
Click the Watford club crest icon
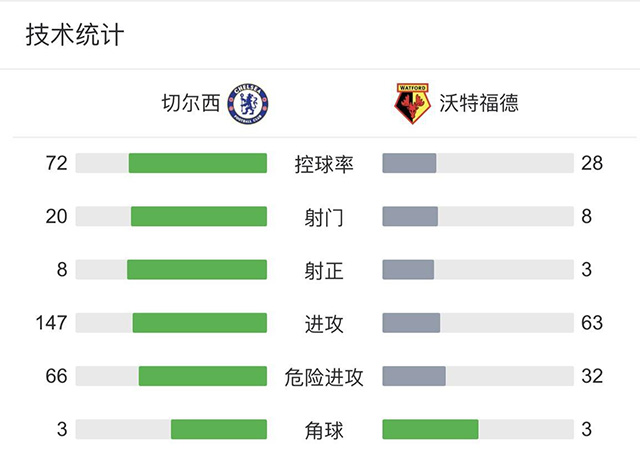point(408,102)
